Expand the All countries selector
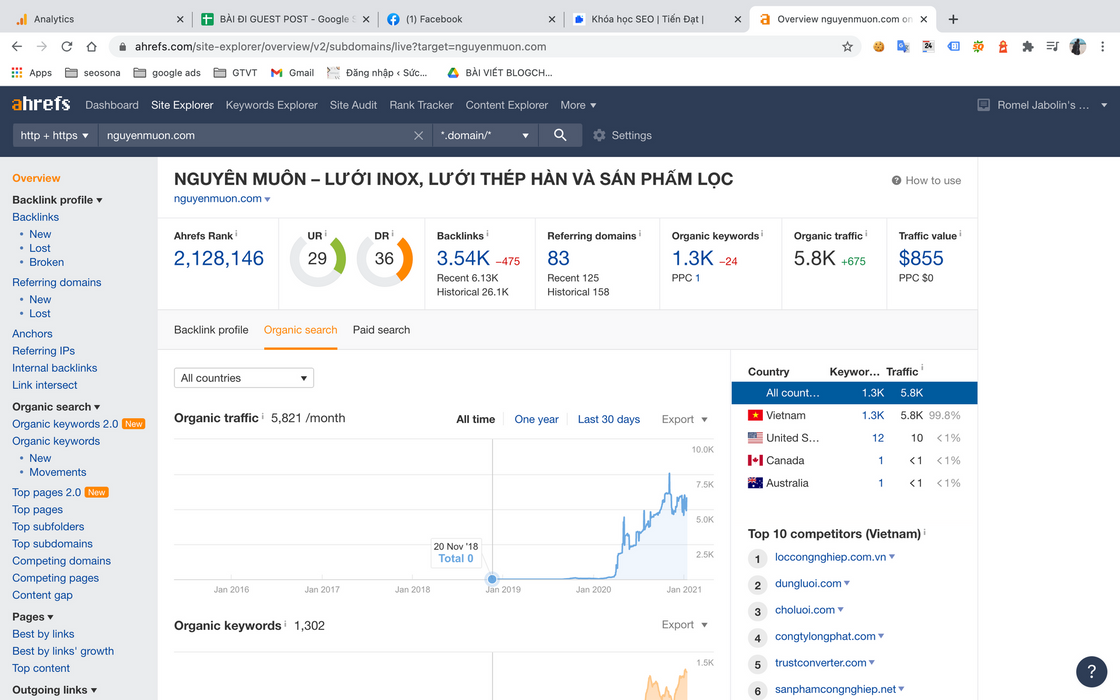Viewport: 1120px width, 700px height. point(244,378)
